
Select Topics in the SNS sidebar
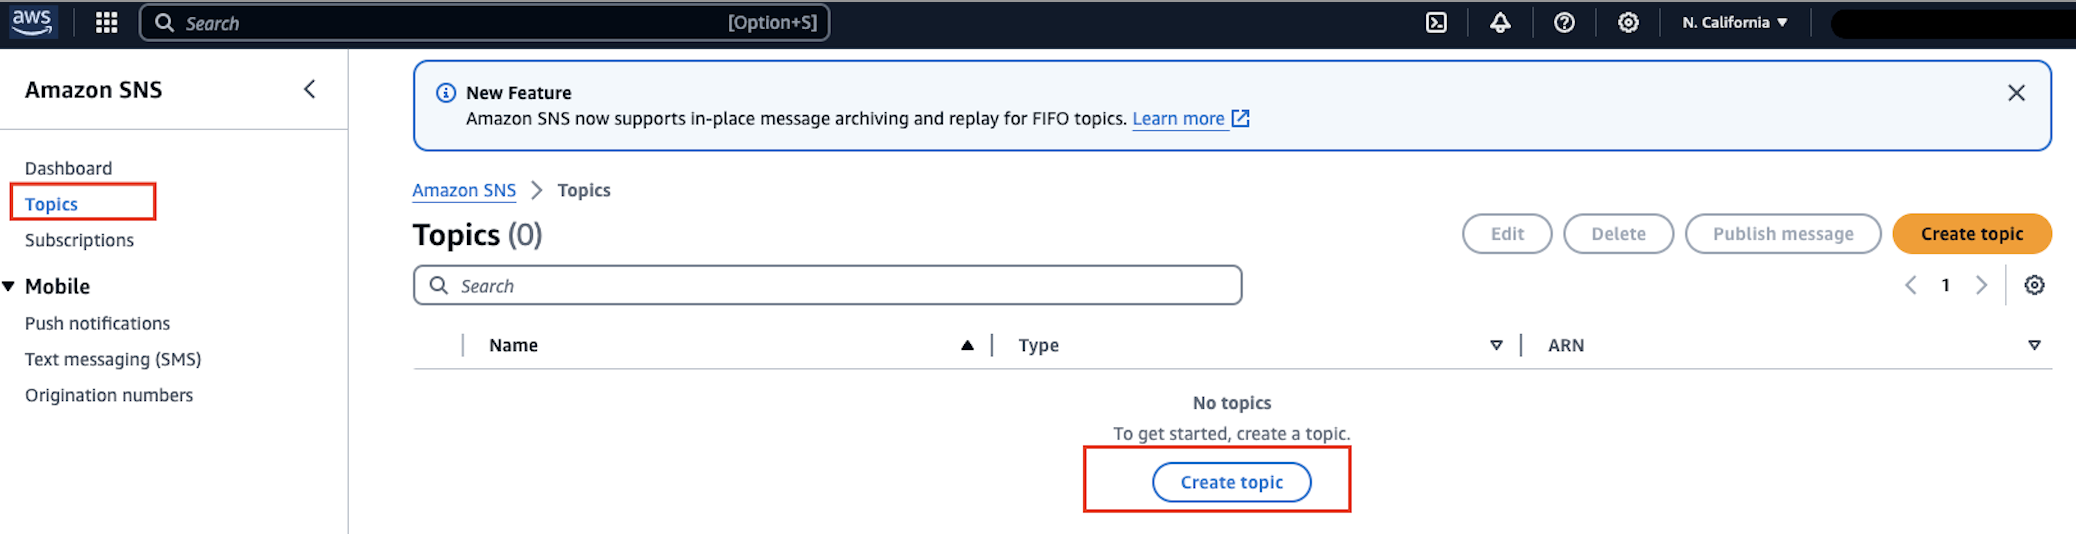(x=51, y=204)
